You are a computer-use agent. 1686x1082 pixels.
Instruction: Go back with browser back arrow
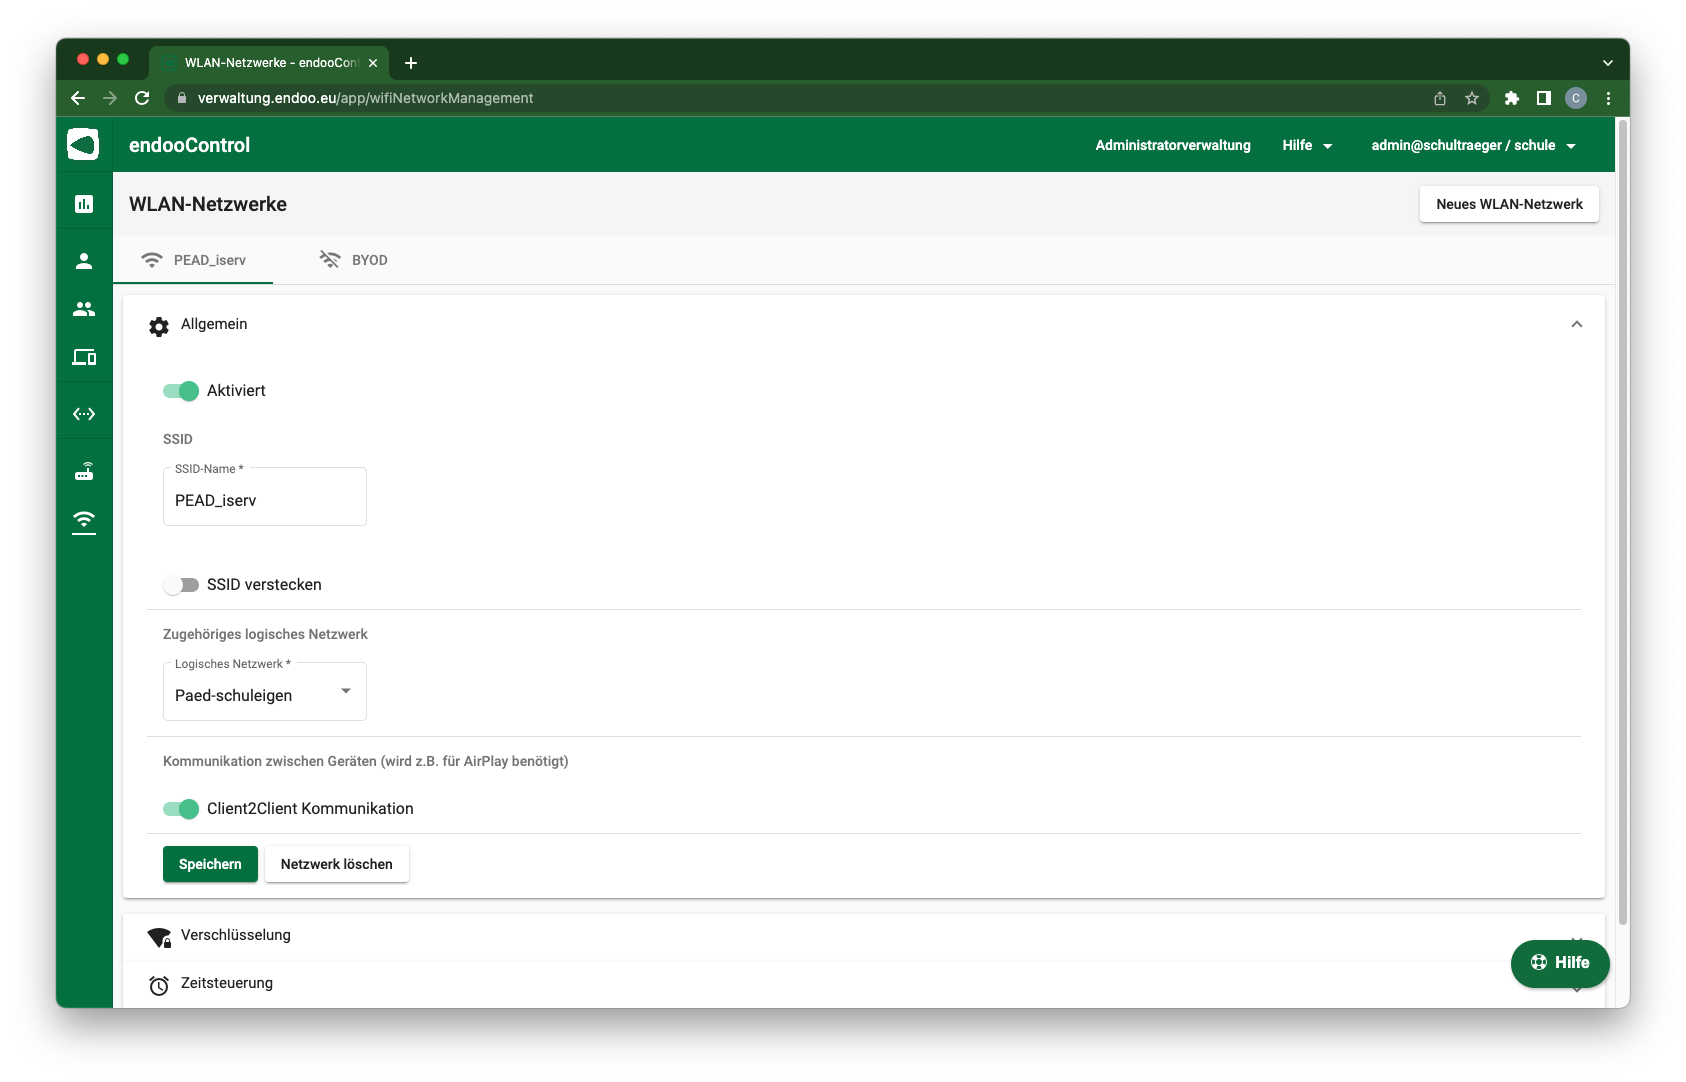pos(78,98)
